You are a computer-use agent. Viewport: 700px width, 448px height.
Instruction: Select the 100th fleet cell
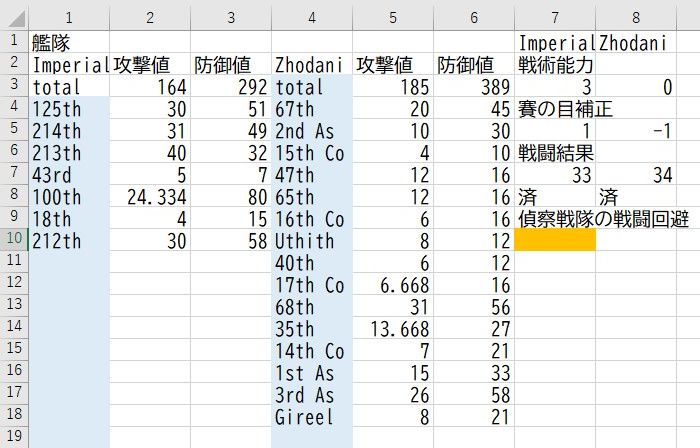(x=69, y=196)
